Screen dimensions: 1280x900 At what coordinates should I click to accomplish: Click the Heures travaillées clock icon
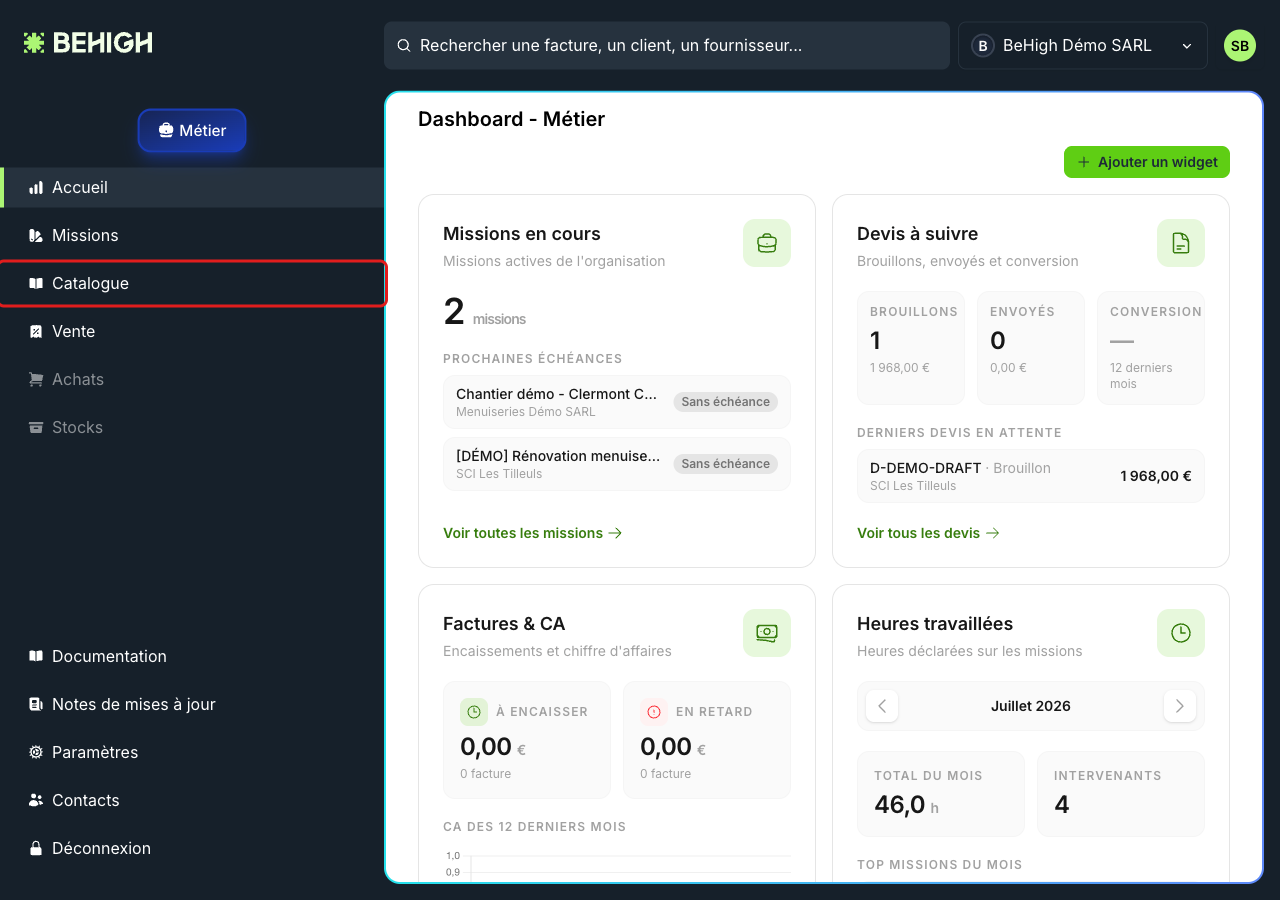[x=1181, y=633]
